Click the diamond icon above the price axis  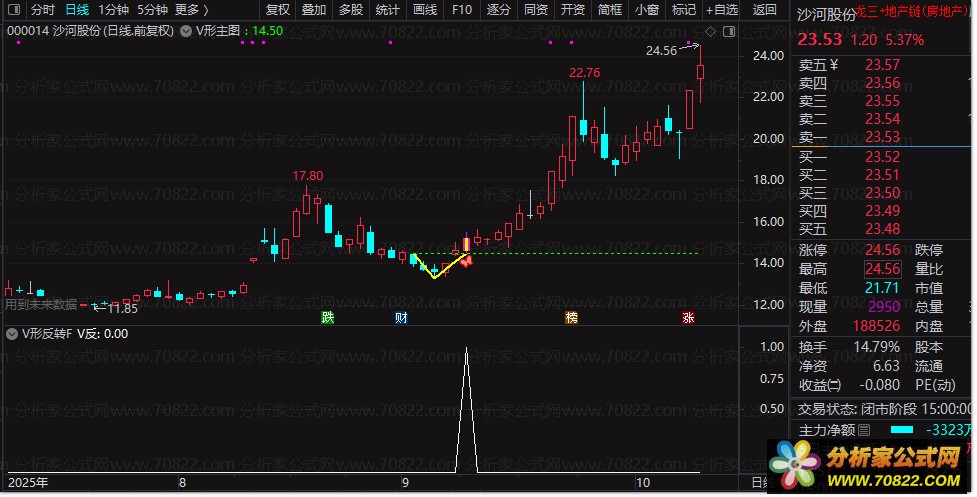[x=710, y=31]
